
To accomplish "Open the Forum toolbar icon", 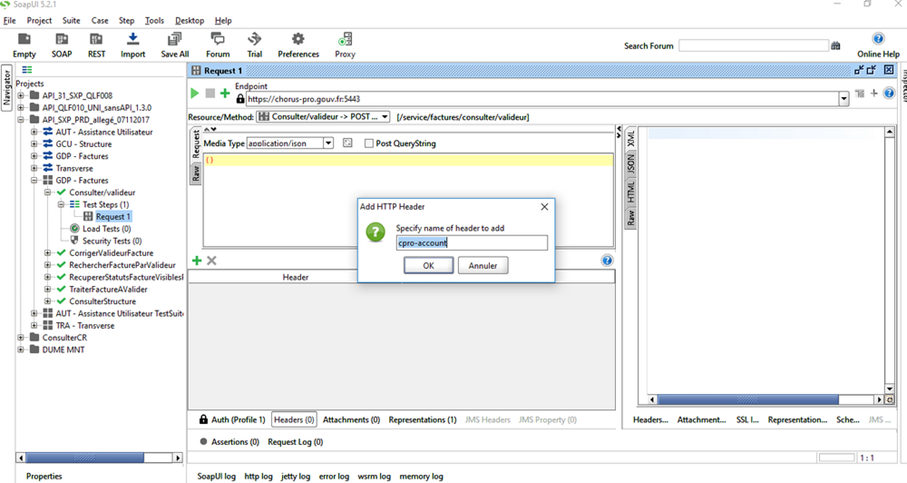I will (217, 45).
